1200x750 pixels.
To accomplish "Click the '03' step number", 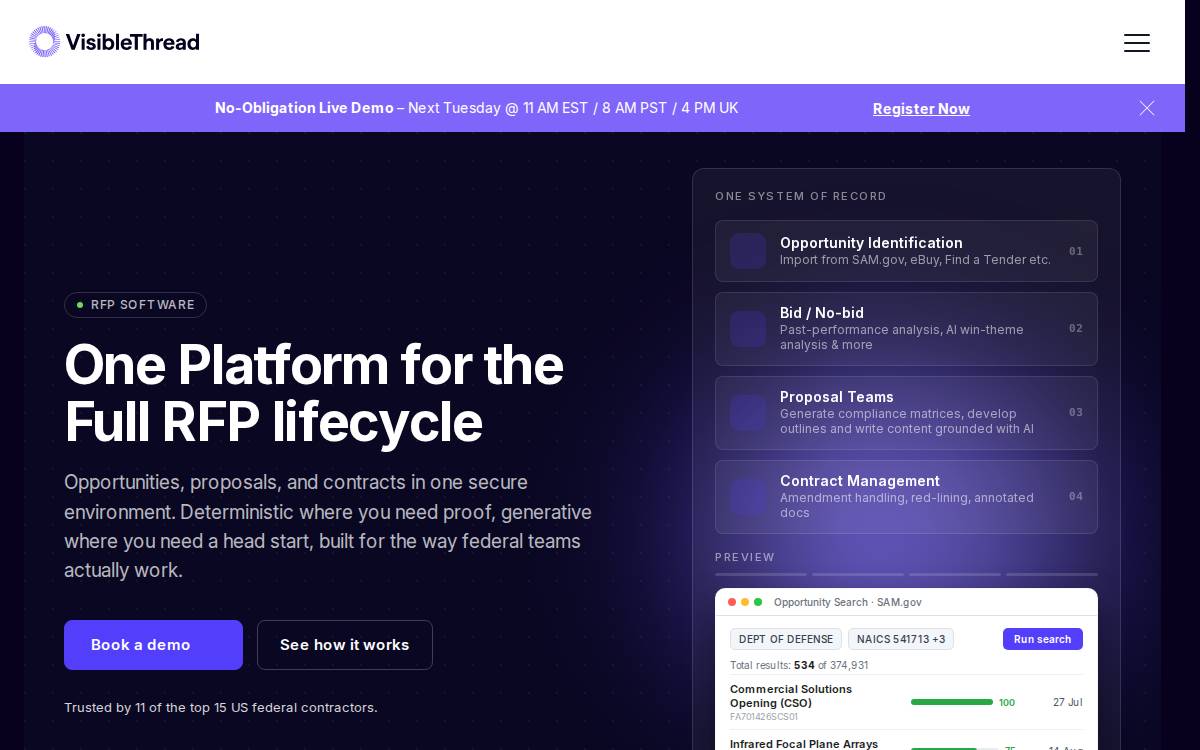I will click(1076, 412).
